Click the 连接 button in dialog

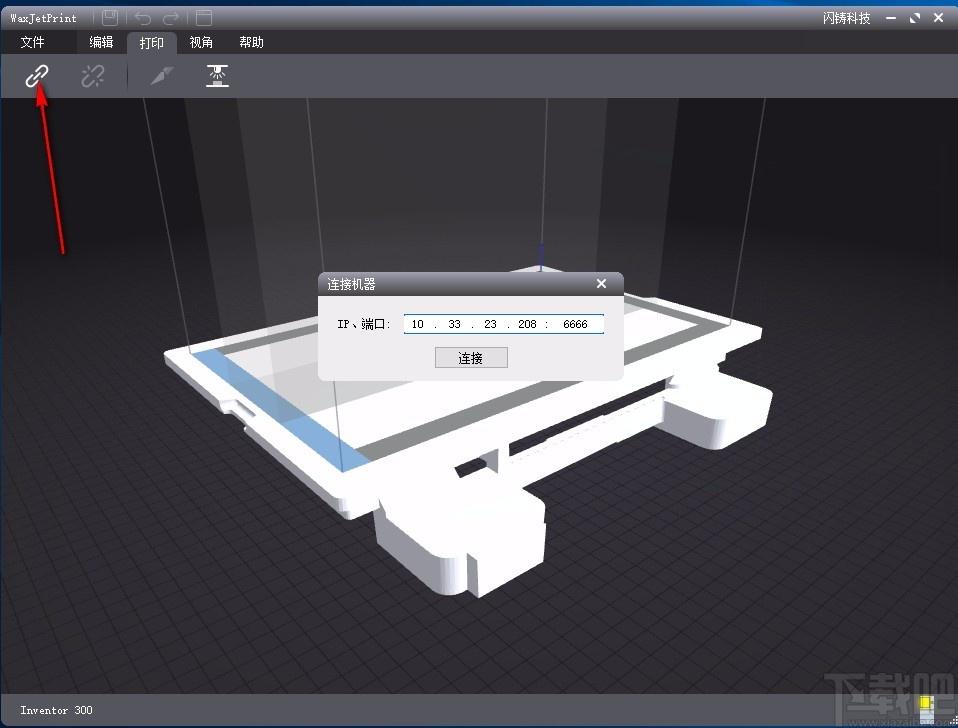pos(471,358)
